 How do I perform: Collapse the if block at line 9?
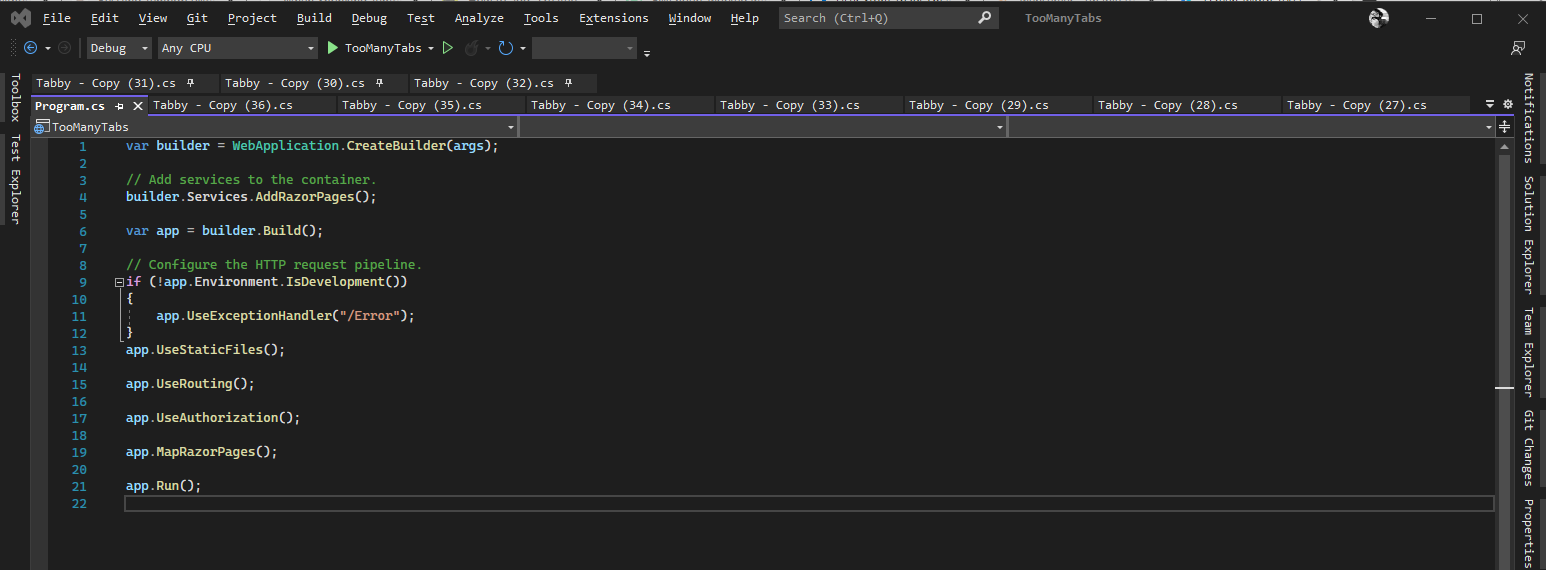coord(120,282)
